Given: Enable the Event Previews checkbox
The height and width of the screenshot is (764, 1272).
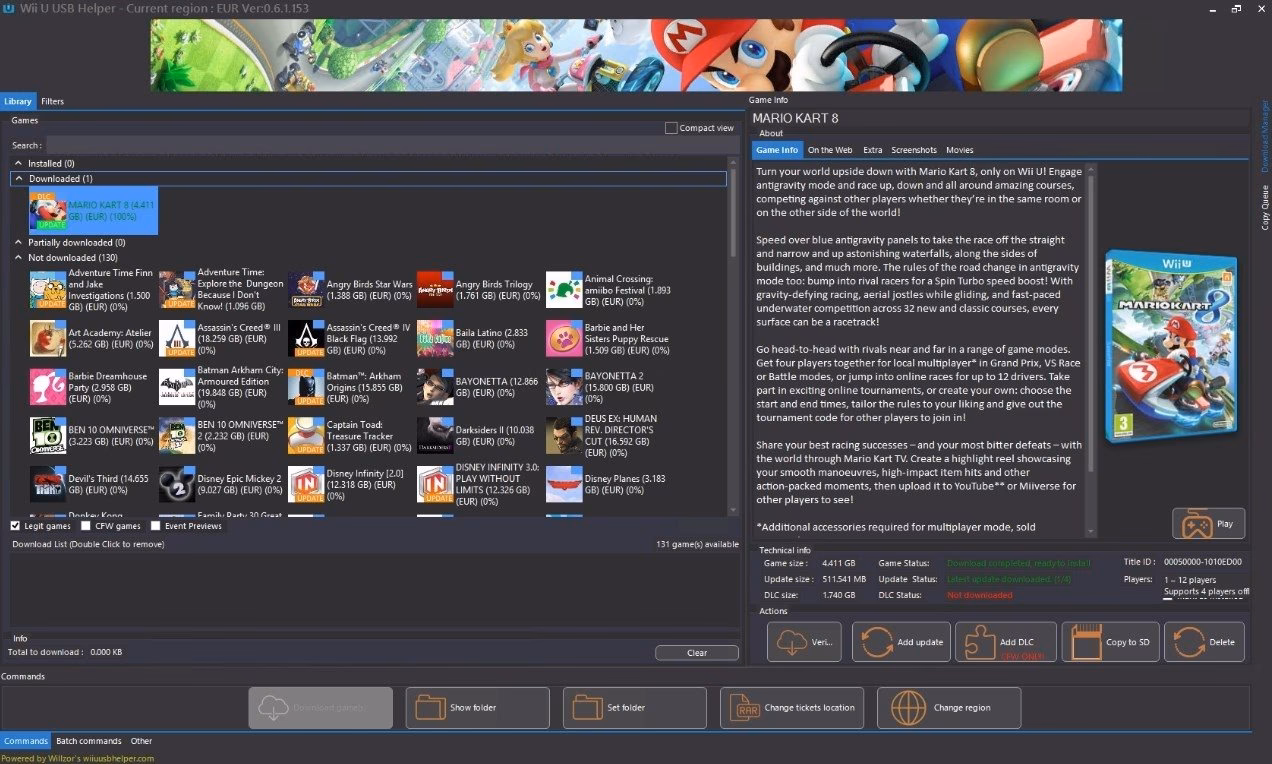Looking at the screenshot, I should coord(155,526).
